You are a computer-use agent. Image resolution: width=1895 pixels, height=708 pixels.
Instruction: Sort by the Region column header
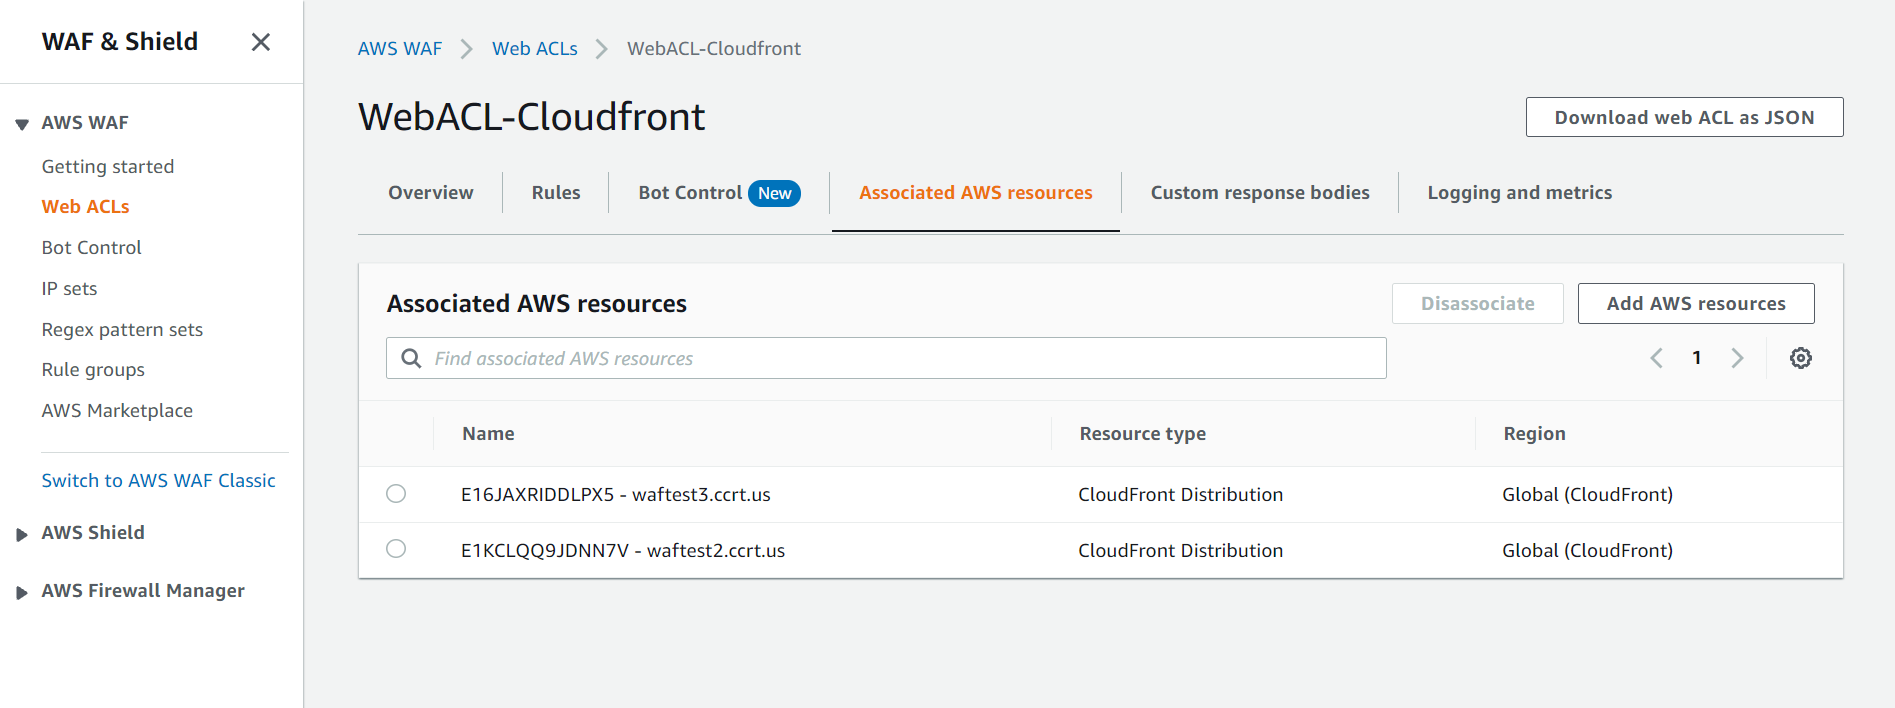1535,433
